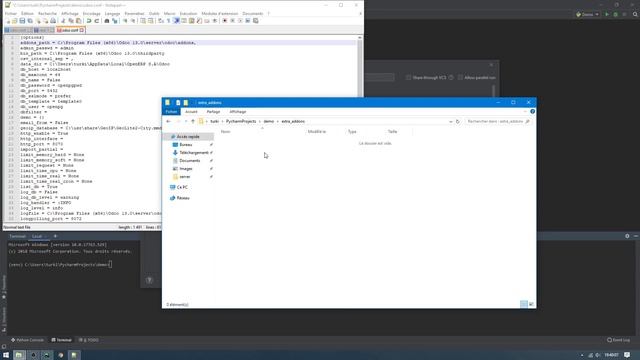Select Ce PC in Explorer sidebar
This screenshot has height=360, width=640.
(182, 187)
